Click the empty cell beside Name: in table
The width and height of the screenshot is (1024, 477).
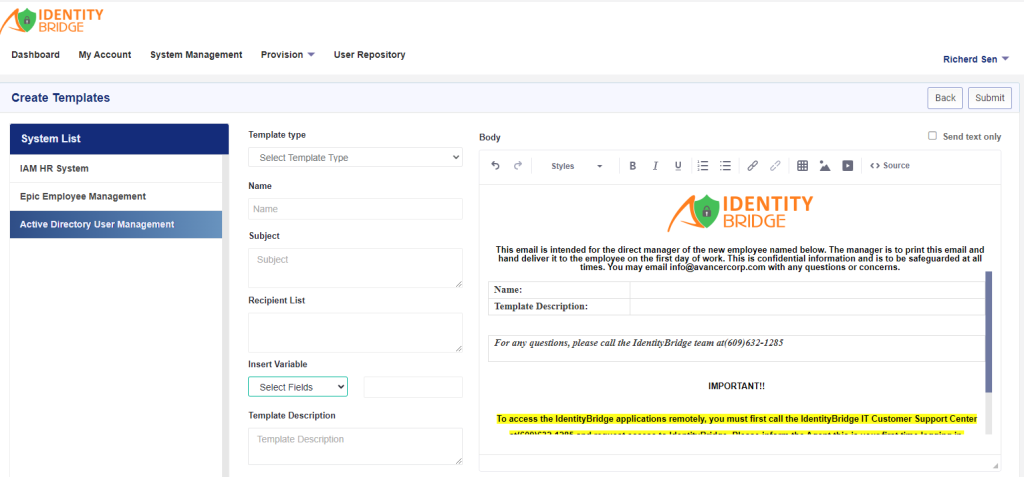807,290
